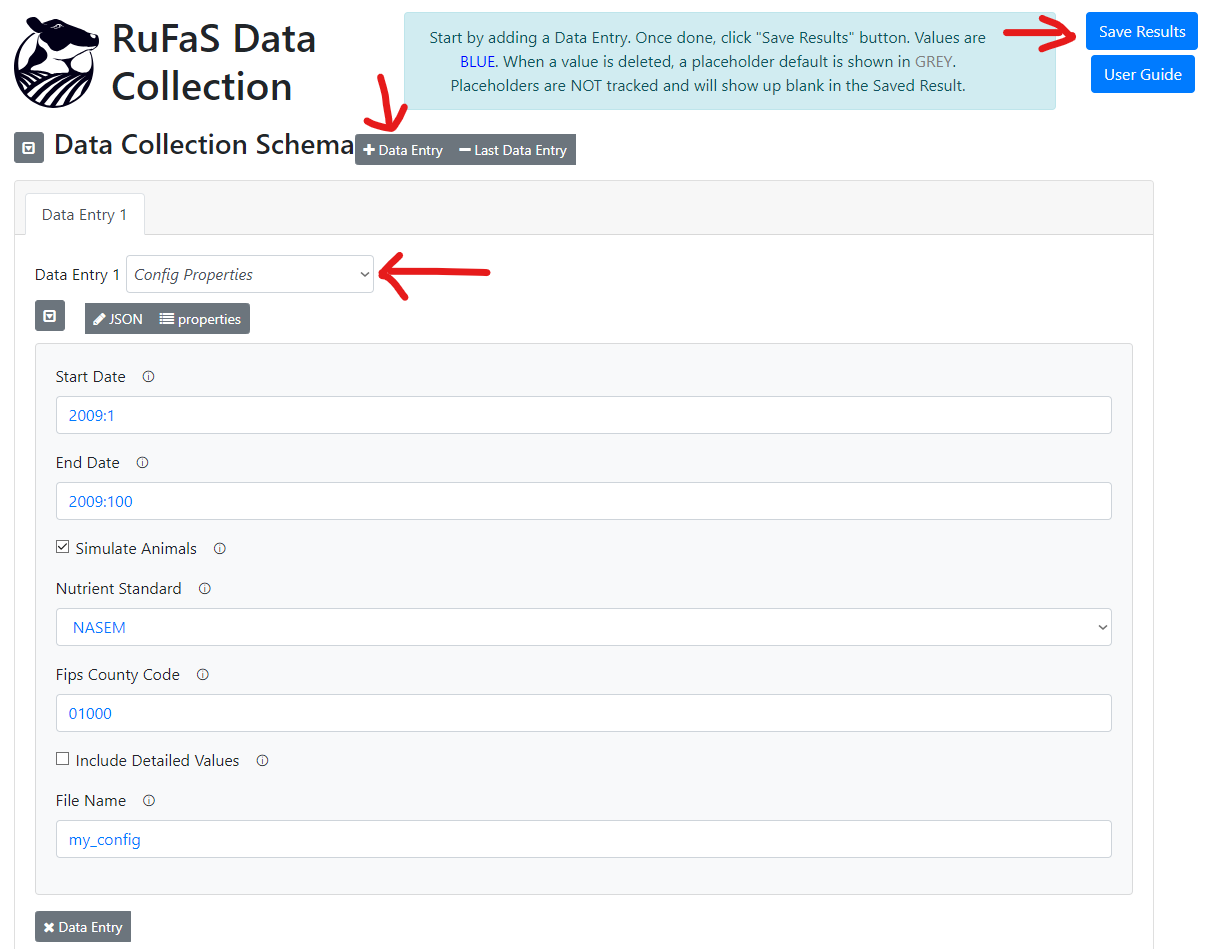Screen dimensions: 1207x949
Task: Add a new Data Entry
Action: 403,150
